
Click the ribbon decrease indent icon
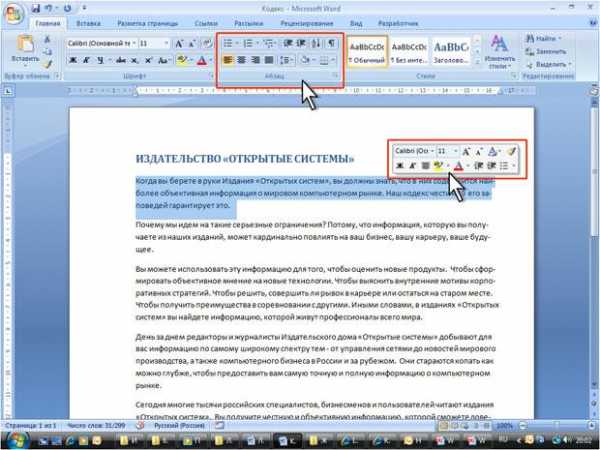288,43
